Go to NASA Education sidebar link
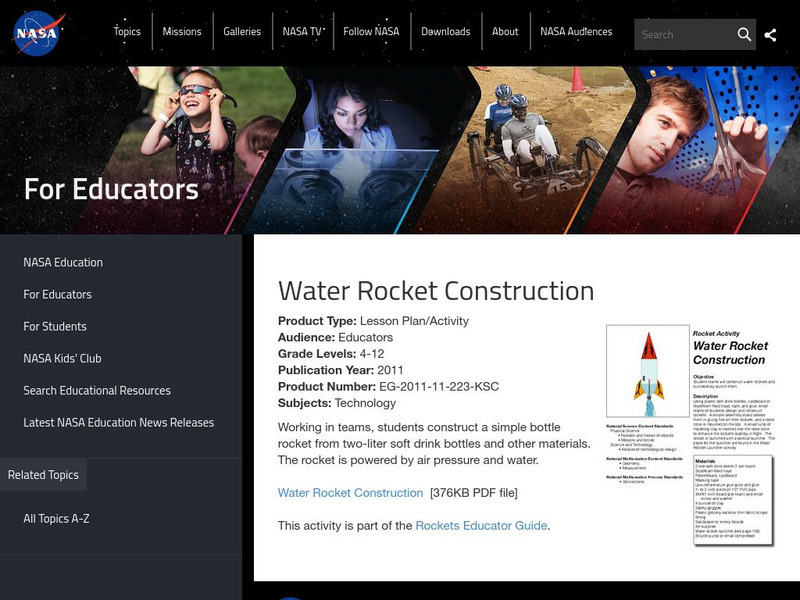The image size is (800, 600). click(63, 262)
